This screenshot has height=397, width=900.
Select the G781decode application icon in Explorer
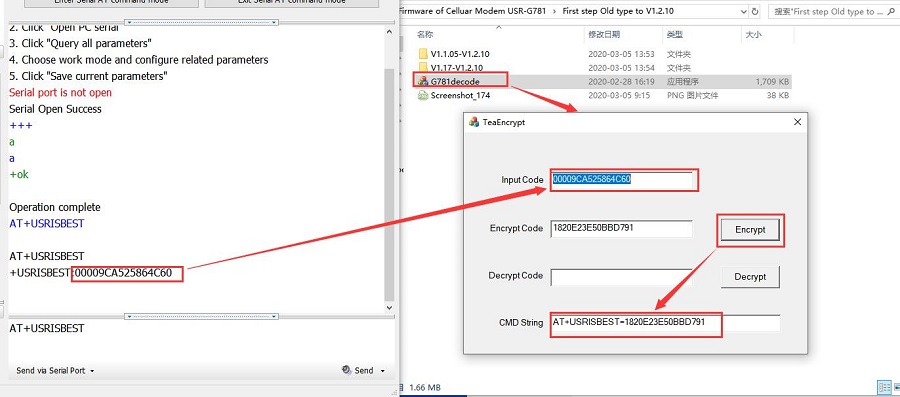[x=424, y=81]
